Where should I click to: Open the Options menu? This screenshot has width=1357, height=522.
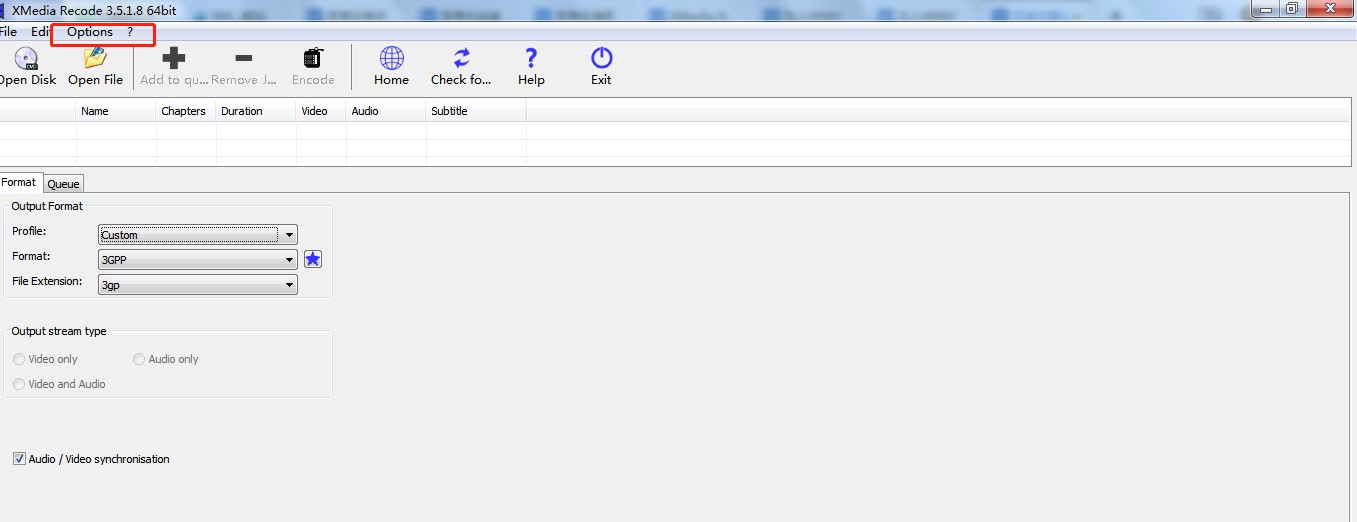(x=90, y=32)
